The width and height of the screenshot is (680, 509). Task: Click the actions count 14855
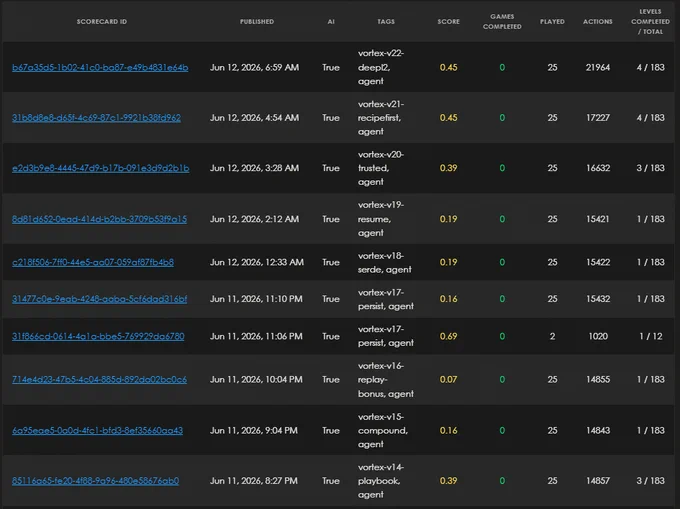(598, 379)
